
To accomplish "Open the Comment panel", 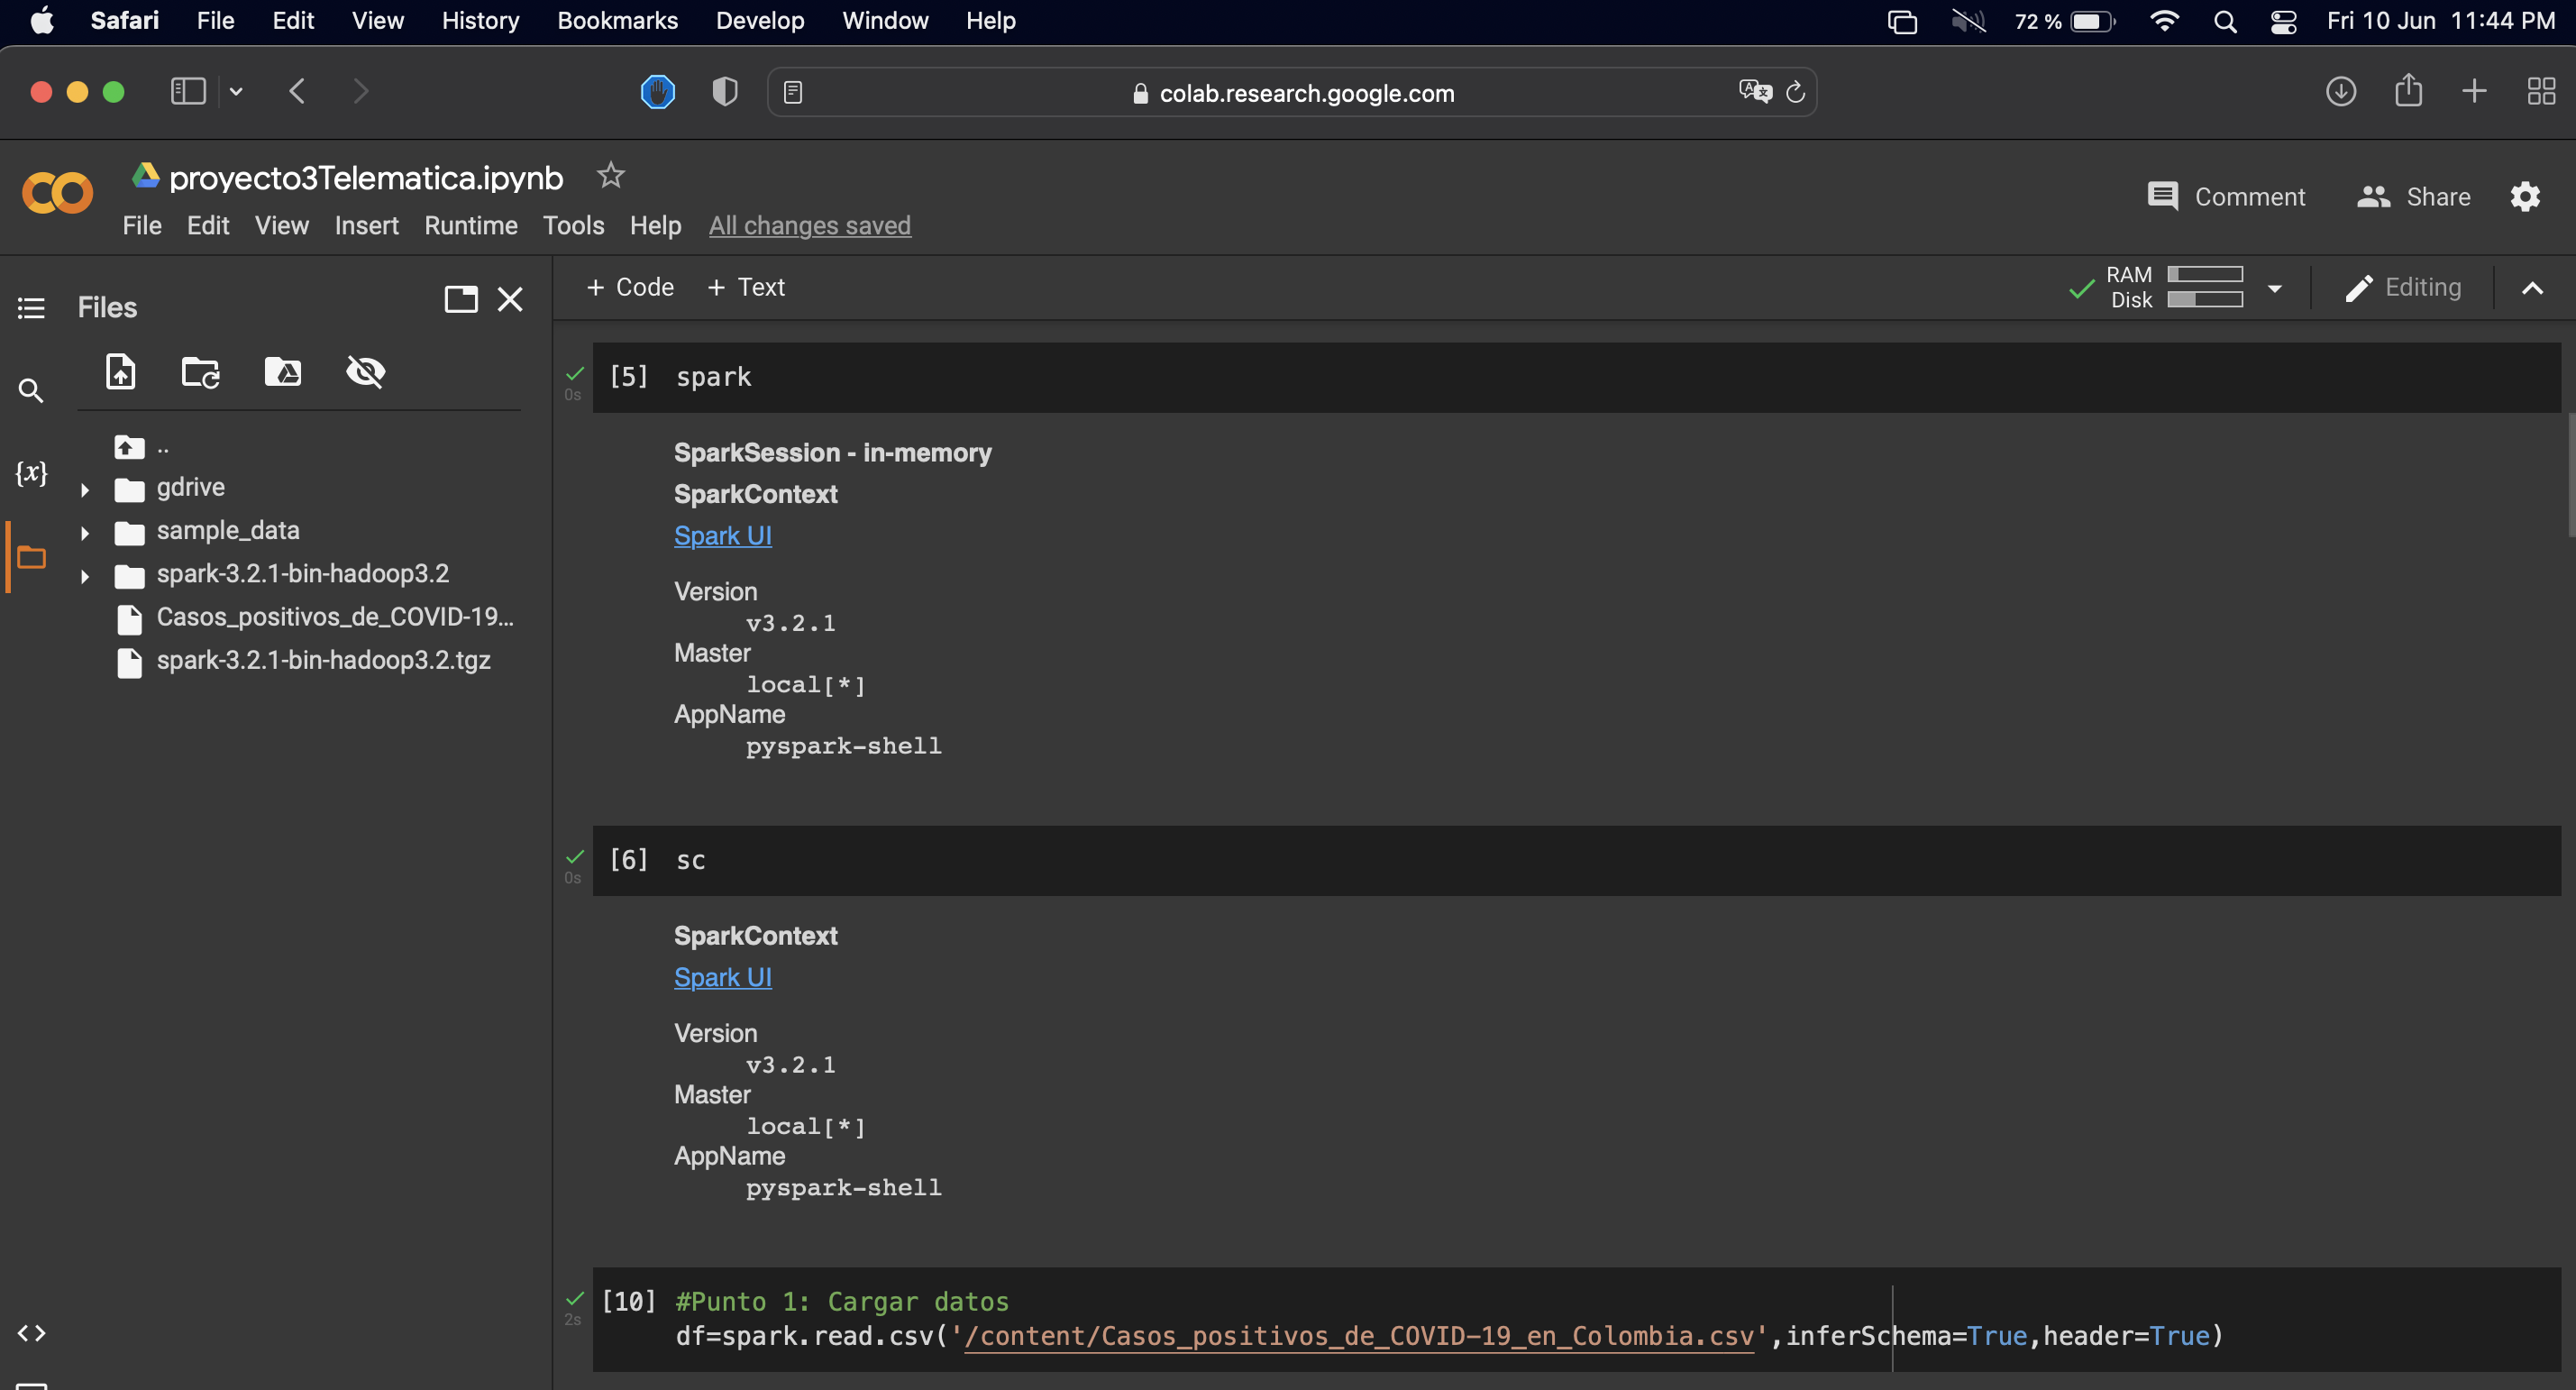I will [x=2226, y=197].
